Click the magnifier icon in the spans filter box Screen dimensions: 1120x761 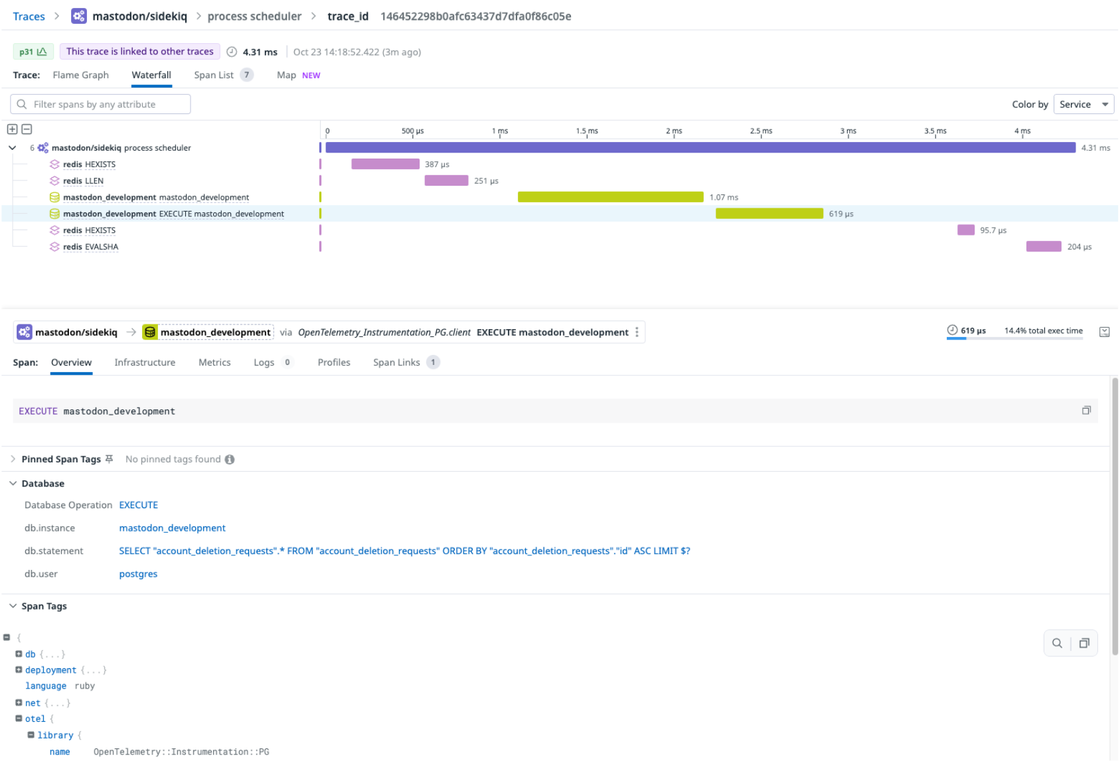[x=22, y=104]
